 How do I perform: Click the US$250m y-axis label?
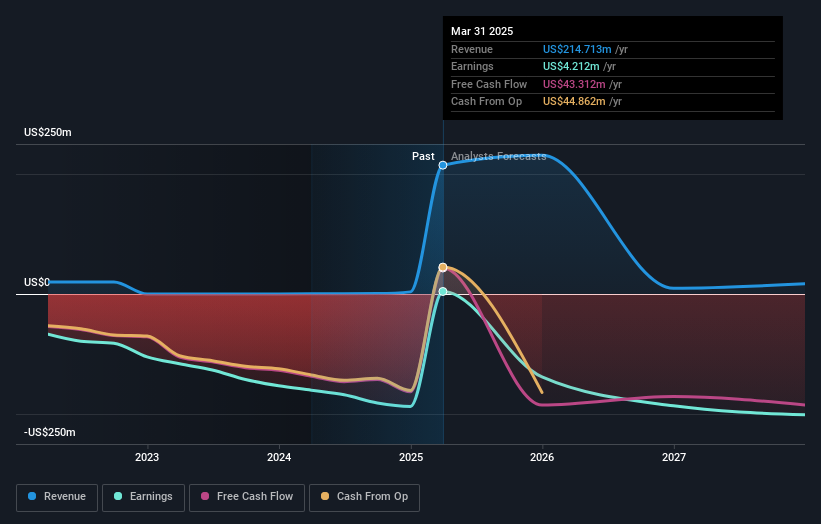click(x=48, y=132)
